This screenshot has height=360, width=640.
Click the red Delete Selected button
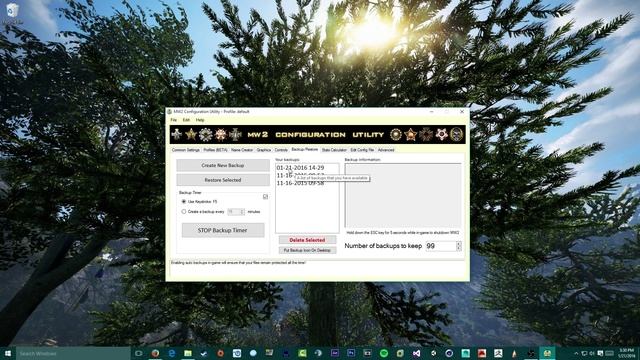point(307,240)
